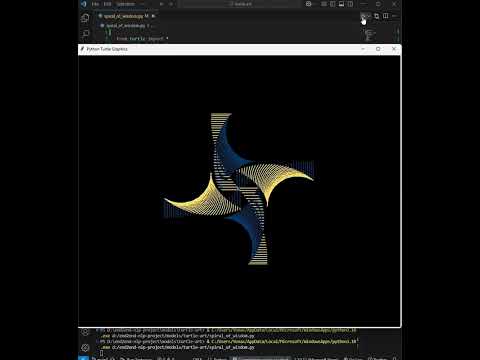The height and width of the screenshot is (360, 480).
Task: Click the code minimap
Action: tap(369, 35)
